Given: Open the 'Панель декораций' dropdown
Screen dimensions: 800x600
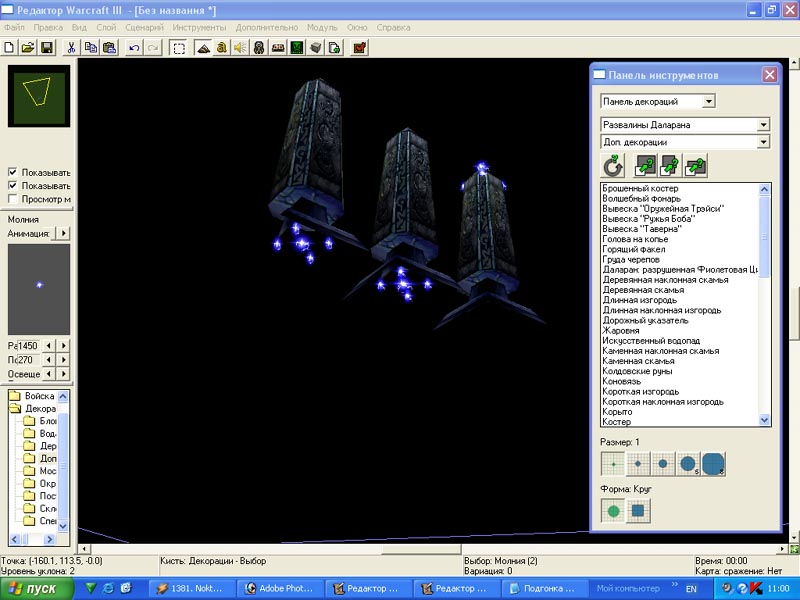Looking at the screenshot, I should coord(708,101).
